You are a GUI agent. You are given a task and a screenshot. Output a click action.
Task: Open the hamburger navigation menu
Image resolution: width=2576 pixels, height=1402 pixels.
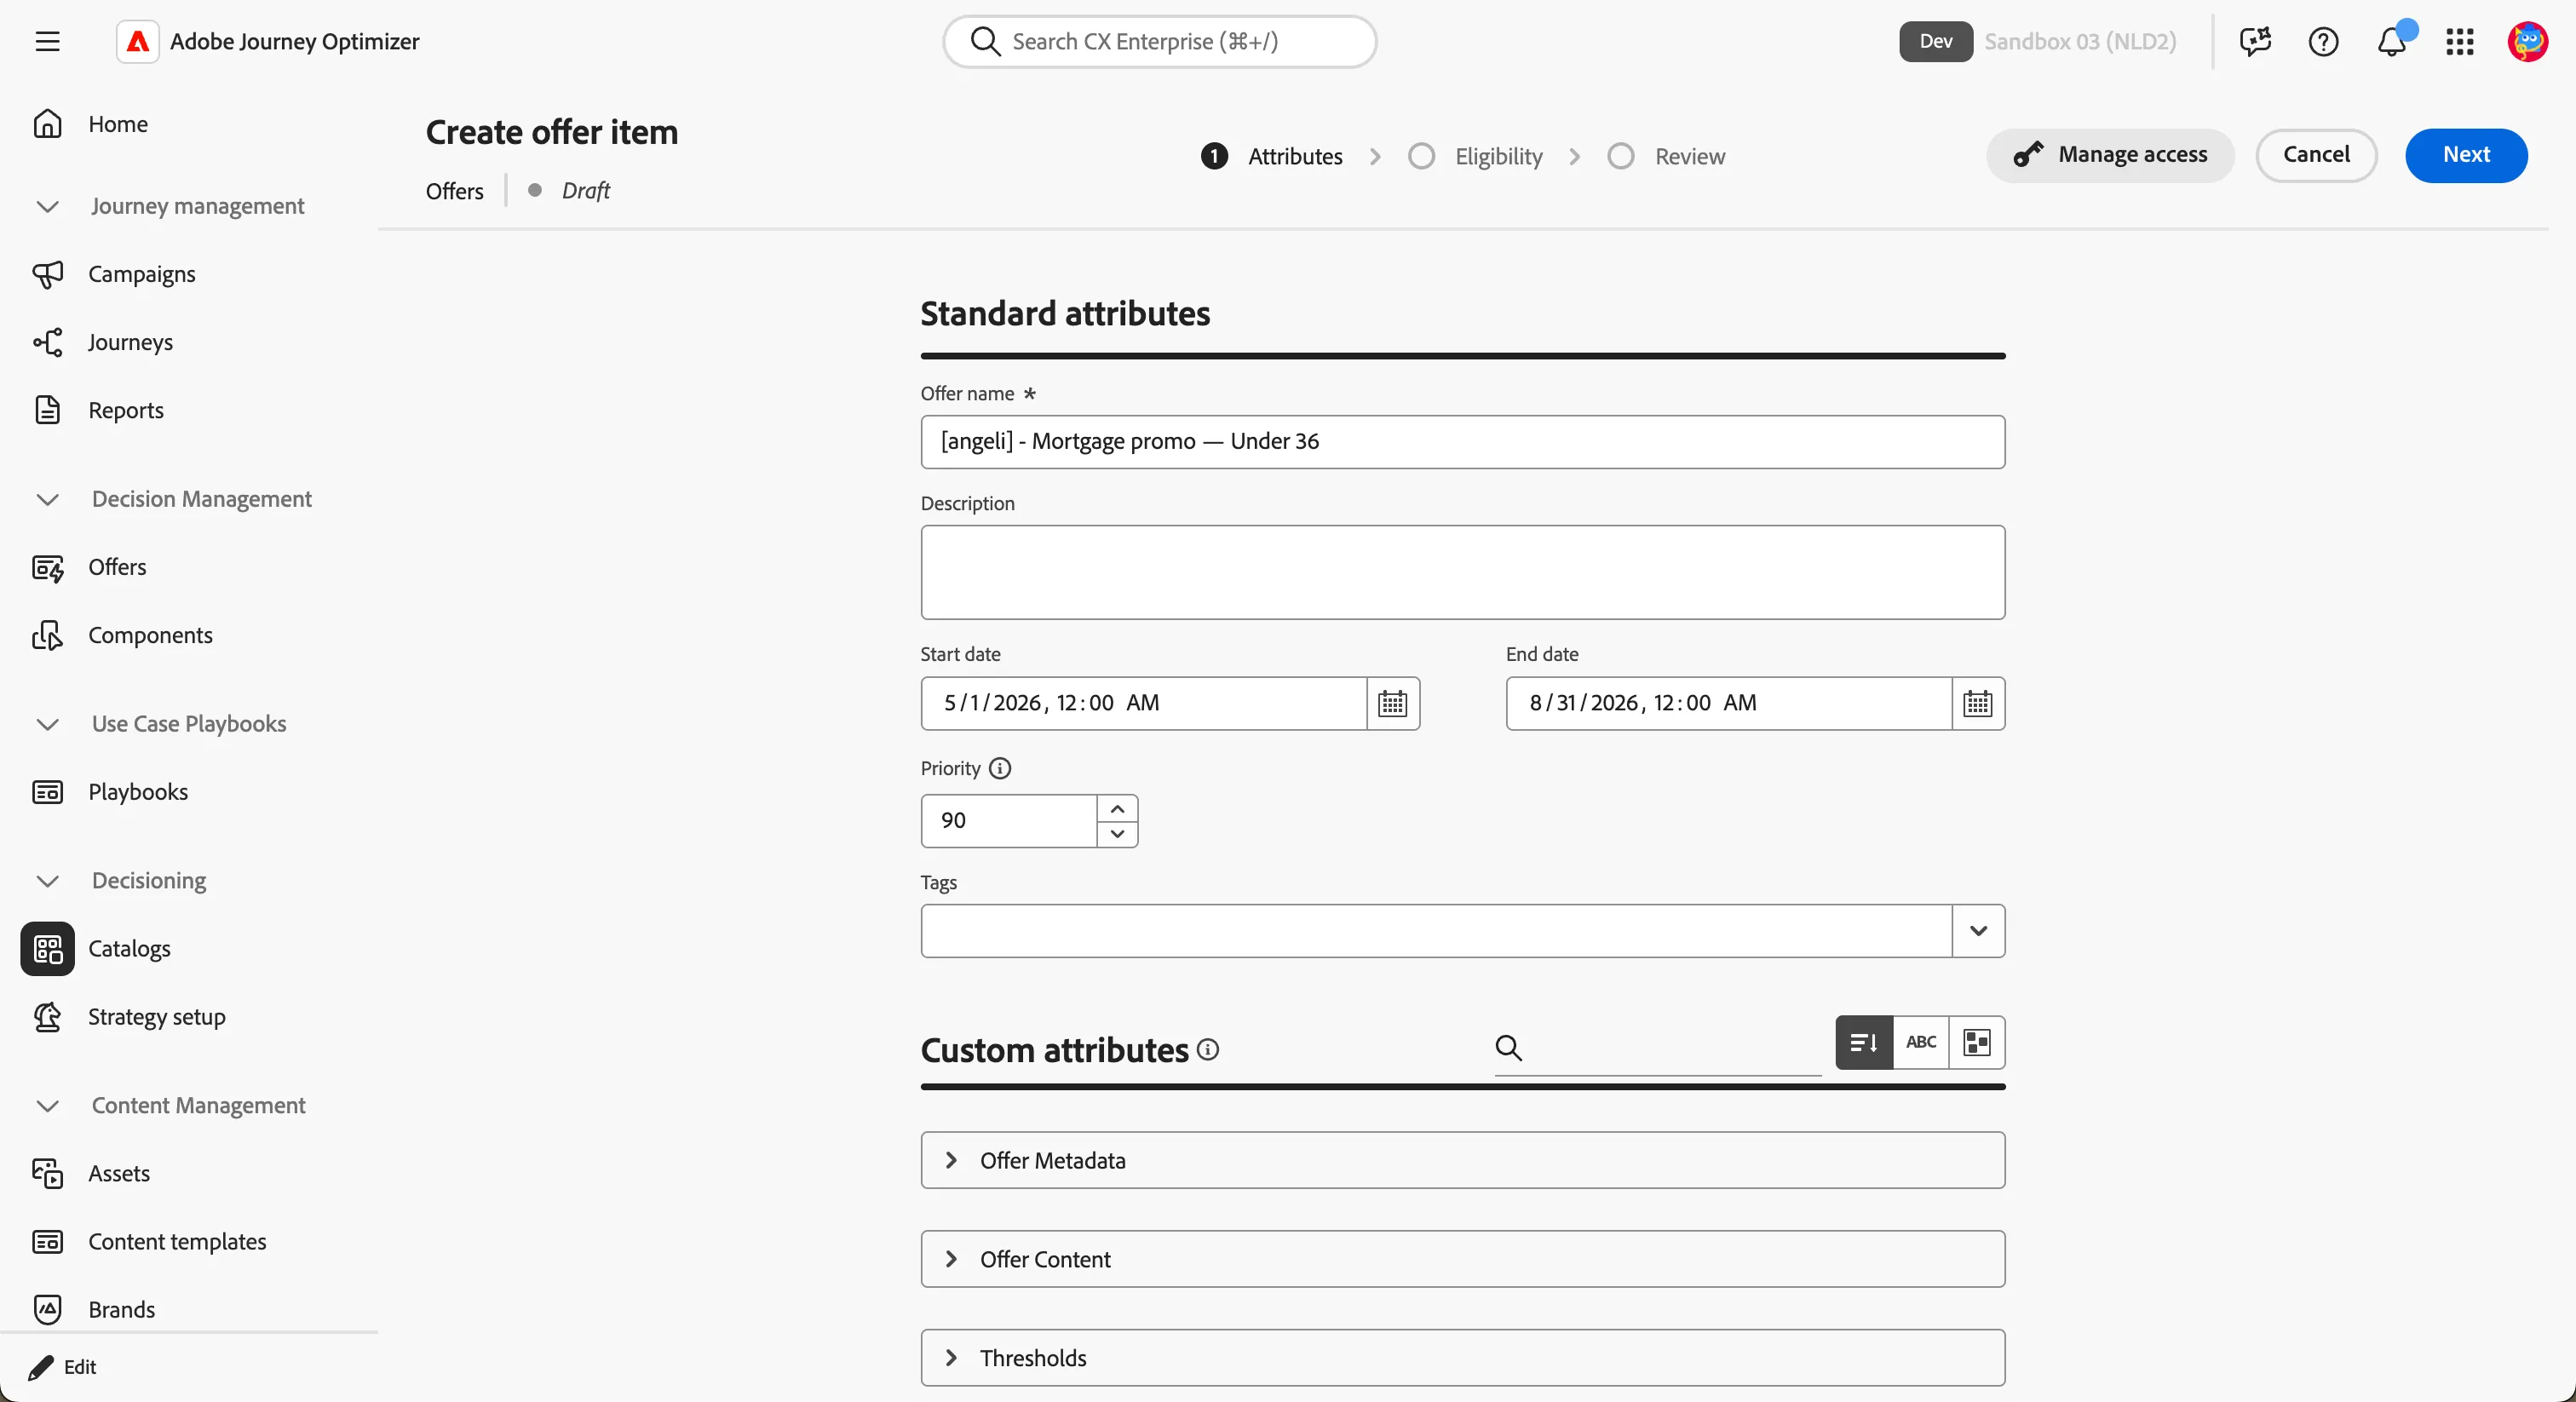point(47,41)
